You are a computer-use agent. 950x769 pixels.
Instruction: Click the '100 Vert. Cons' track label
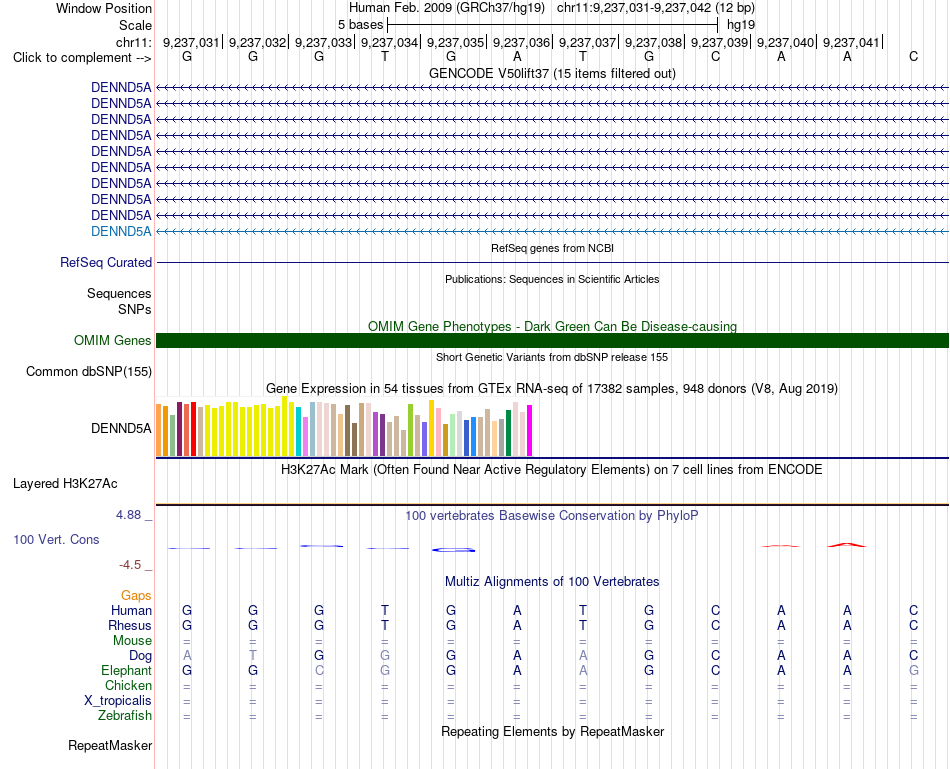coord(56,539)
